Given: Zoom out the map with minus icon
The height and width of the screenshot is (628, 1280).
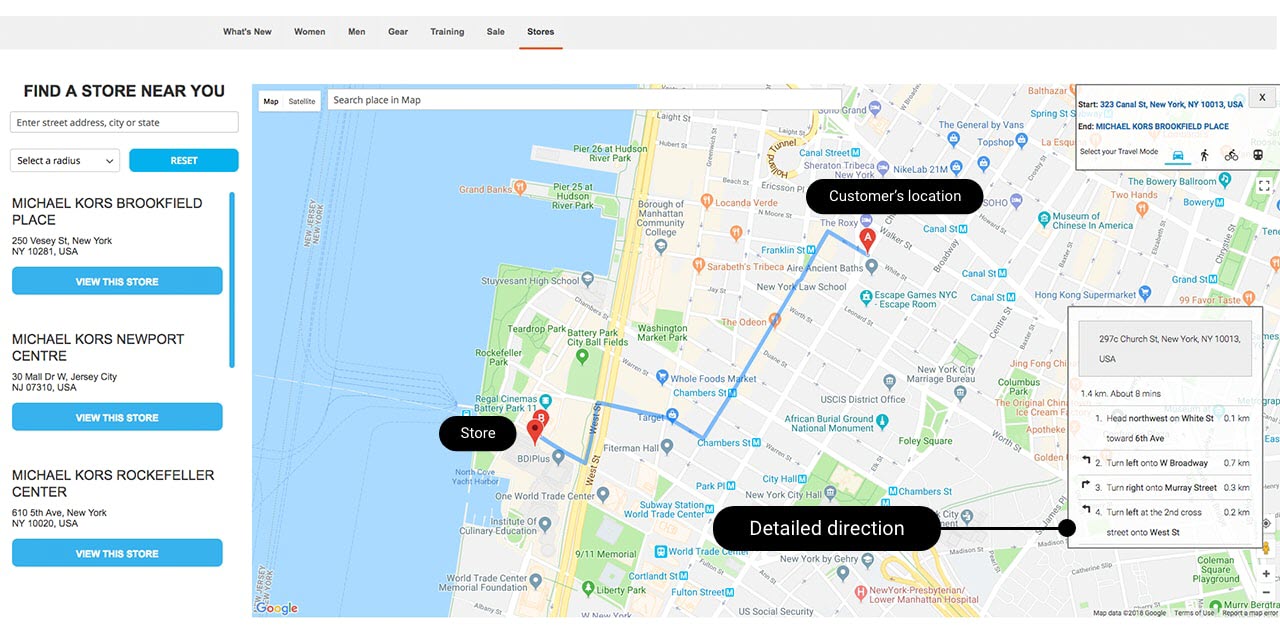Looking at the screenshot, I should click(x=1266, y=592).
